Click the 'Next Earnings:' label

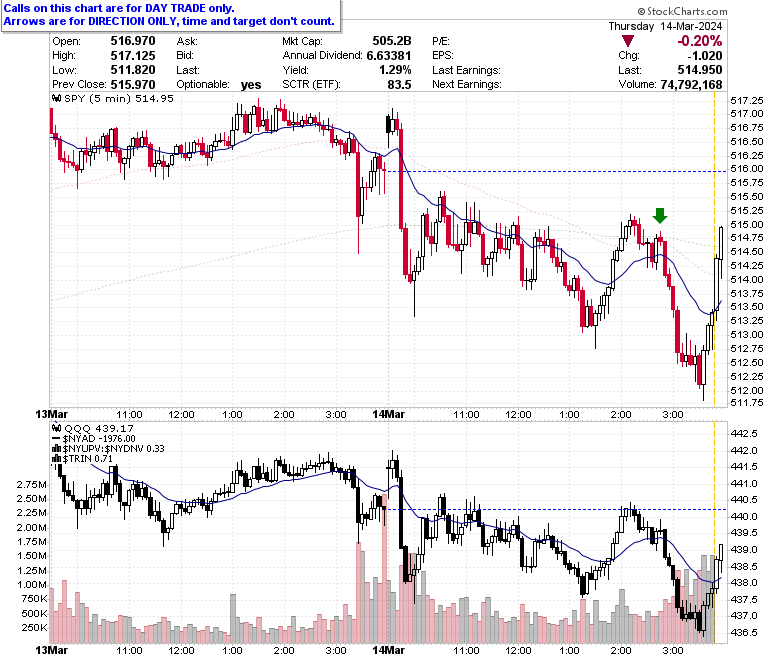point(467,85)
